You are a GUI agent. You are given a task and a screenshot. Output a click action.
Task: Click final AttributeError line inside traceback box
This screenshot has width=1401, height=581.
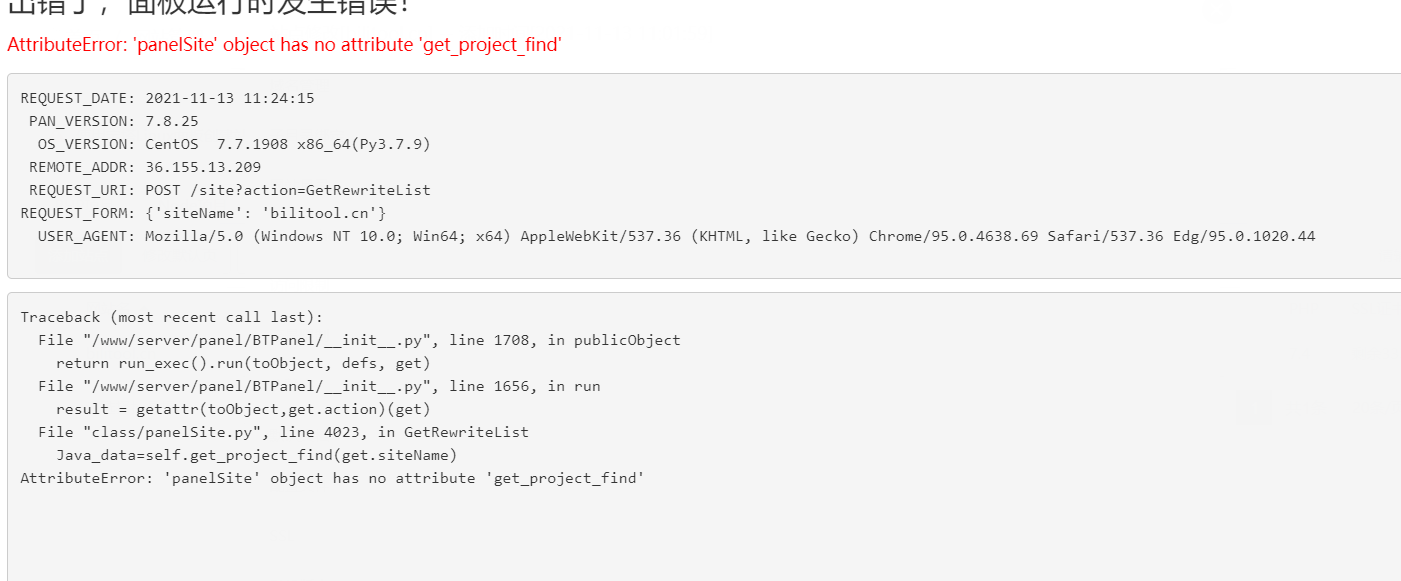pos(332,478)
